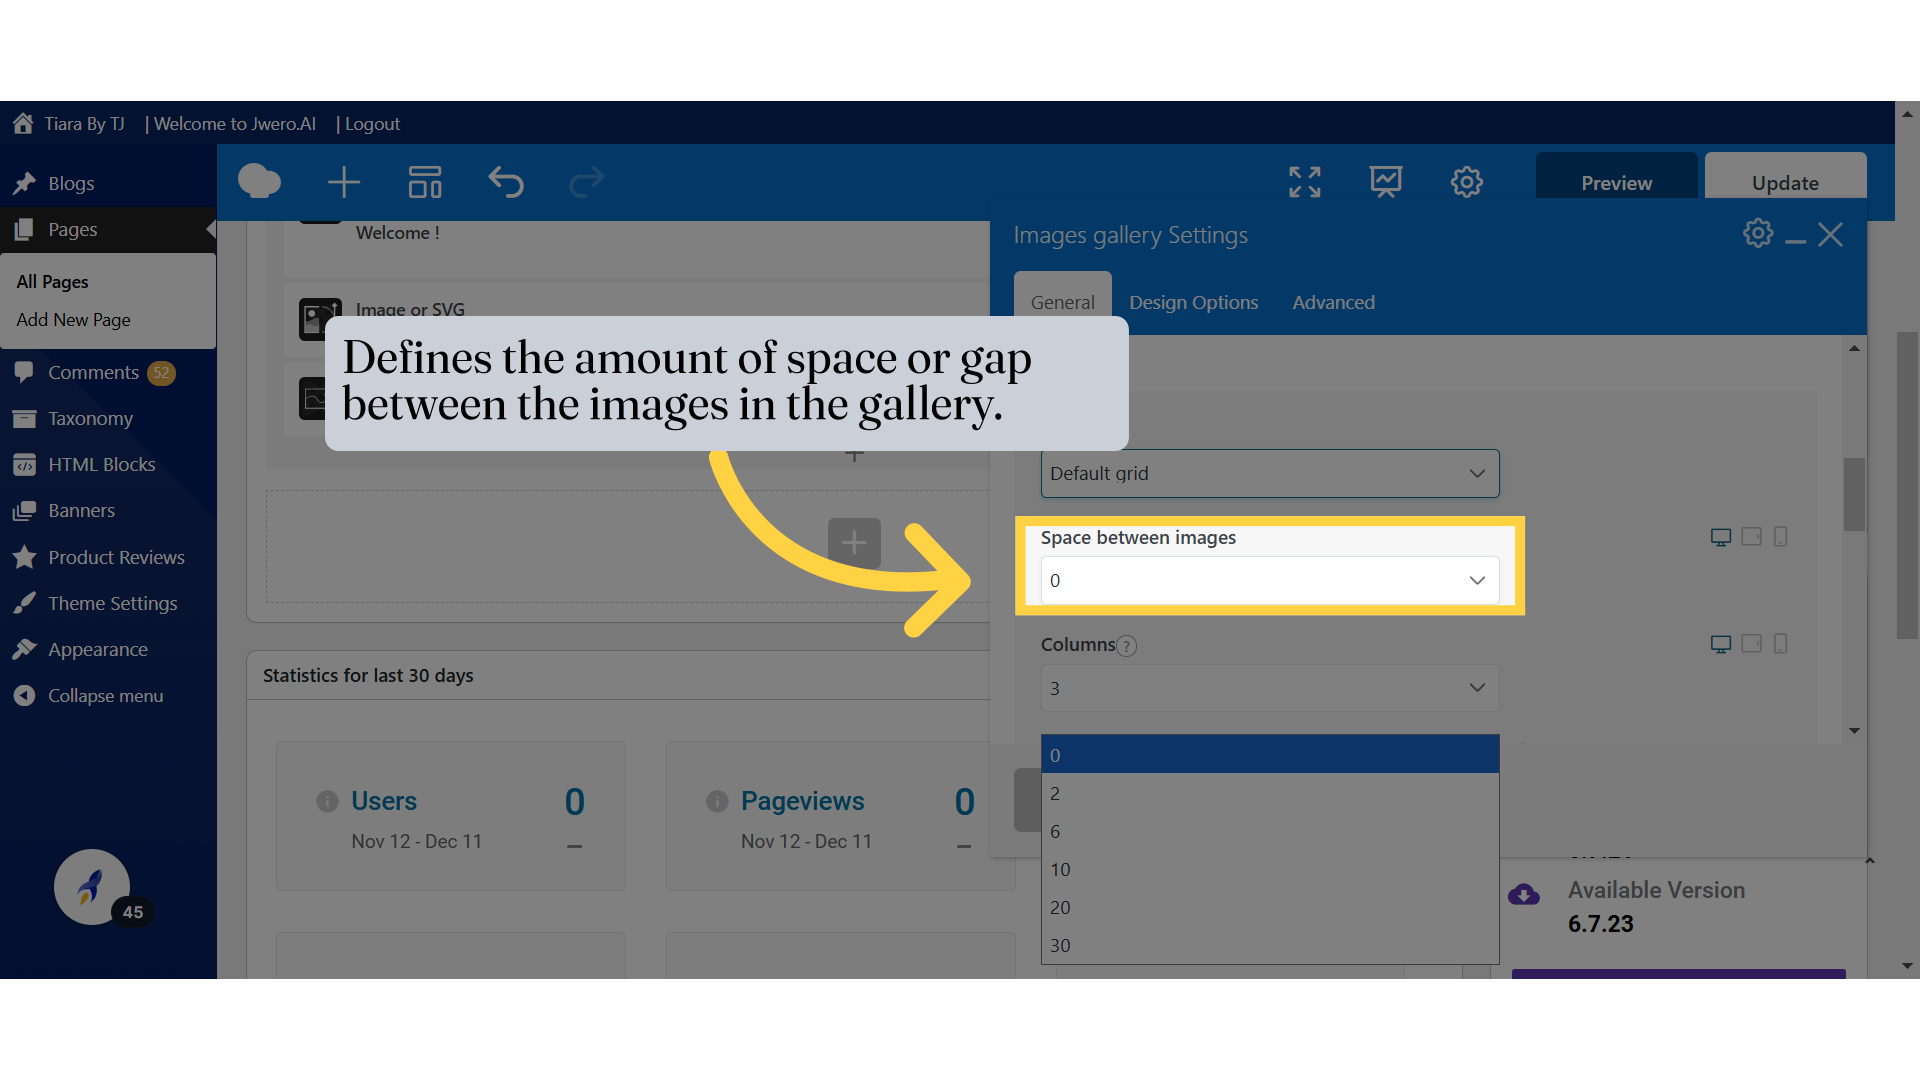Screen dimensions: 1920x1080
Task: Expand the Columns dropdown showing 3
Action: pos(1269,688)
